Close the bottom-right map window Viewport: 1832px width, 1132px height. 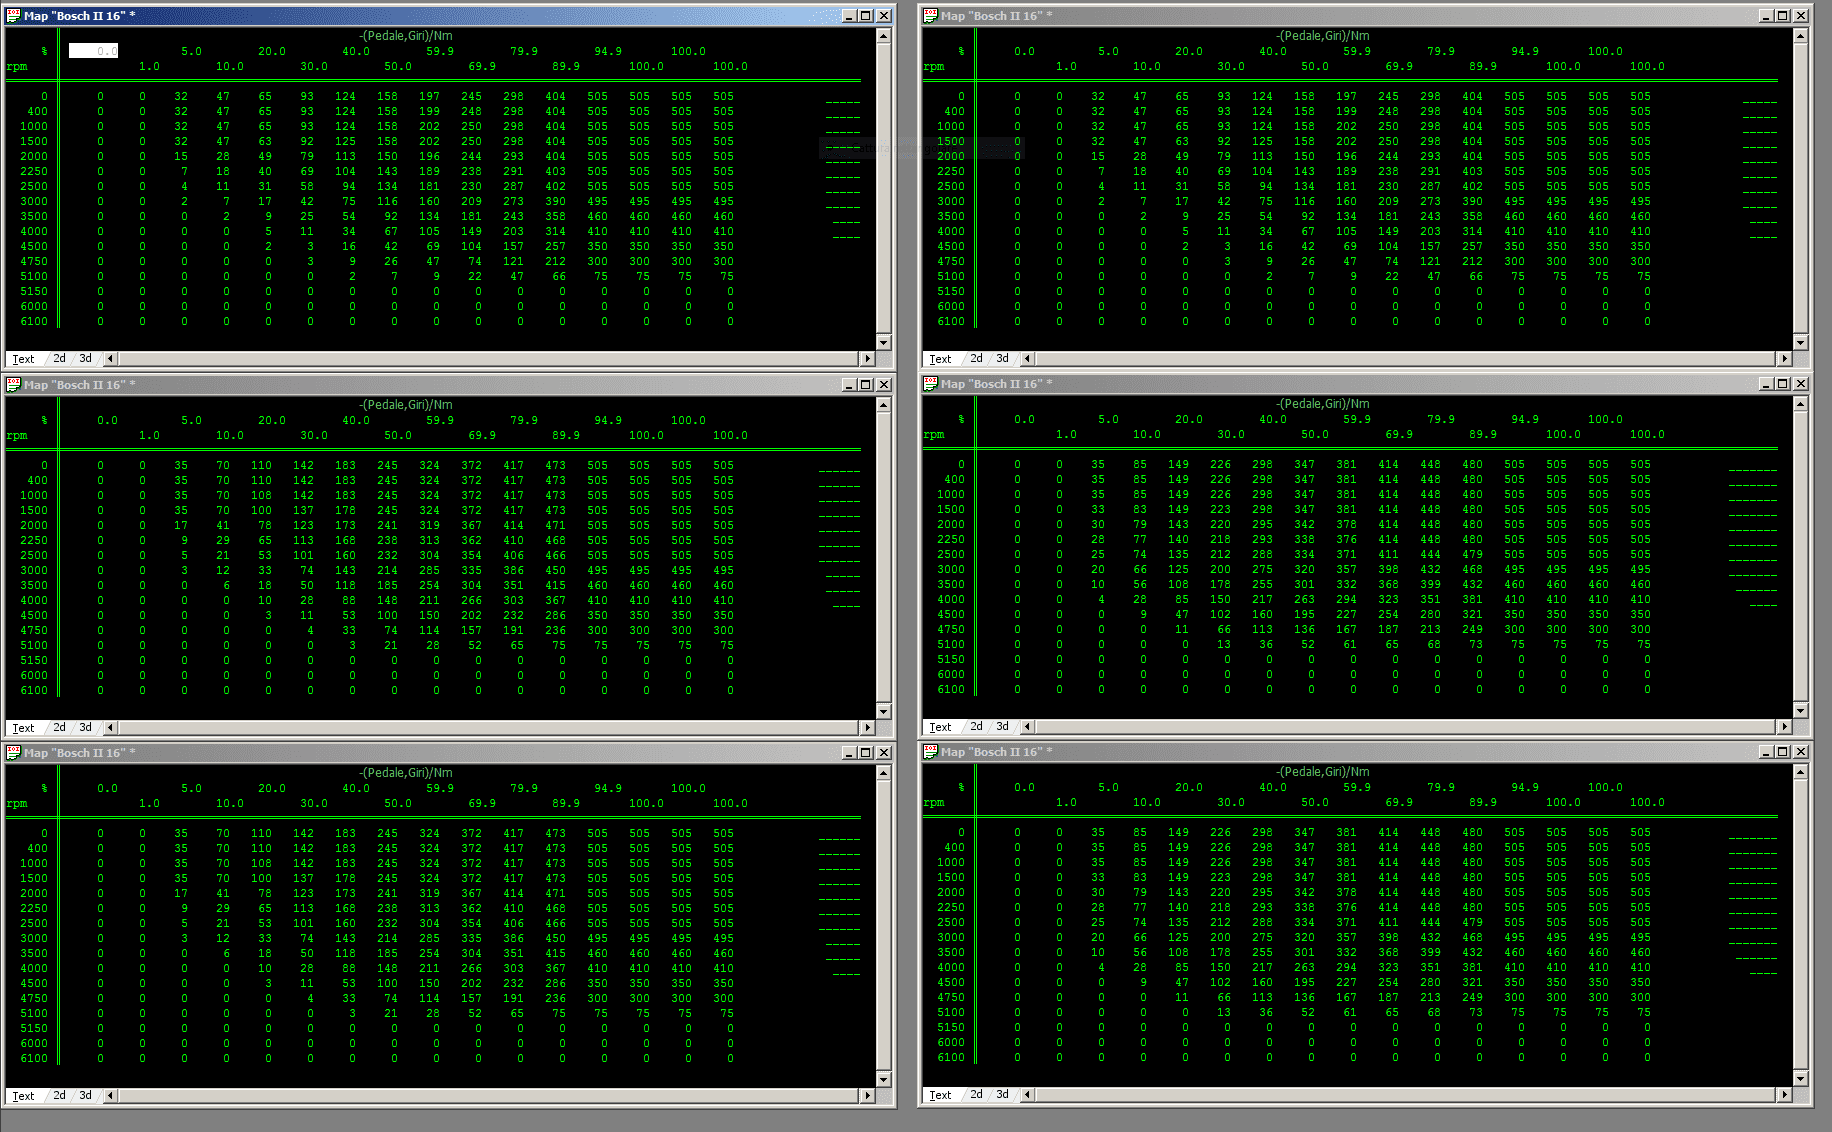tap(1801, 752)
